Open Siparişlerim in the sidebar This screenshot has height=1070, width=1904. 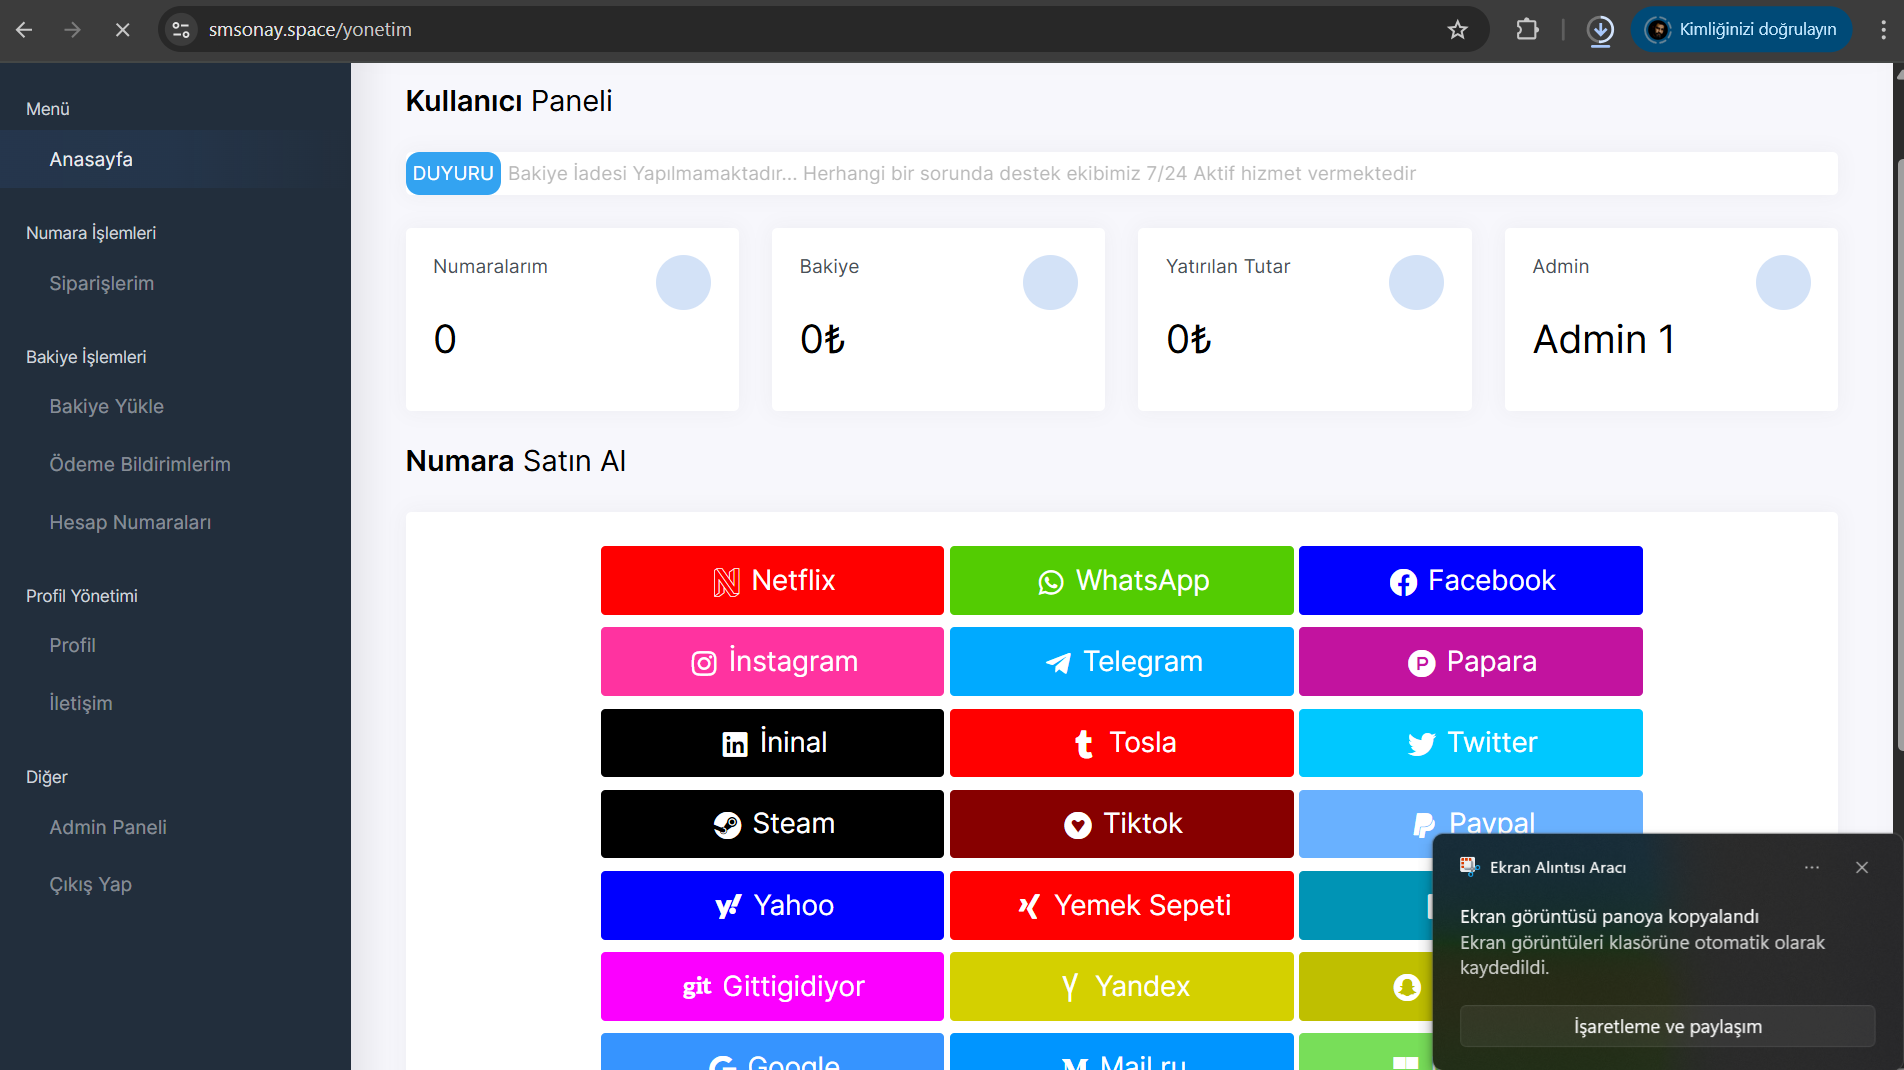(x=102, y=283)
